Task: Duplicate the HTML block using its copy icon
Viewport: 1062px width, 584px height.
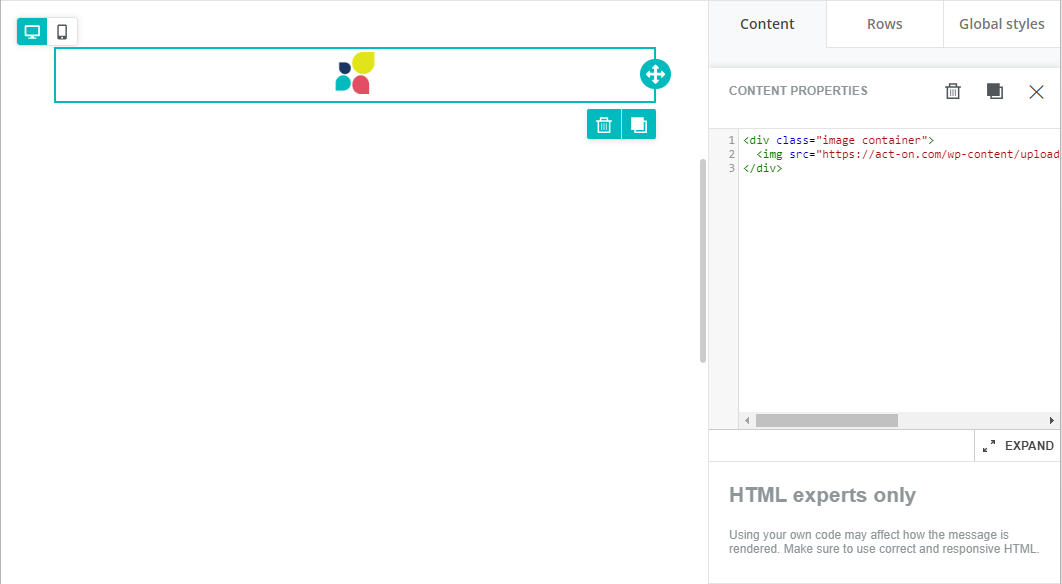Action: (x=639, y=124)
